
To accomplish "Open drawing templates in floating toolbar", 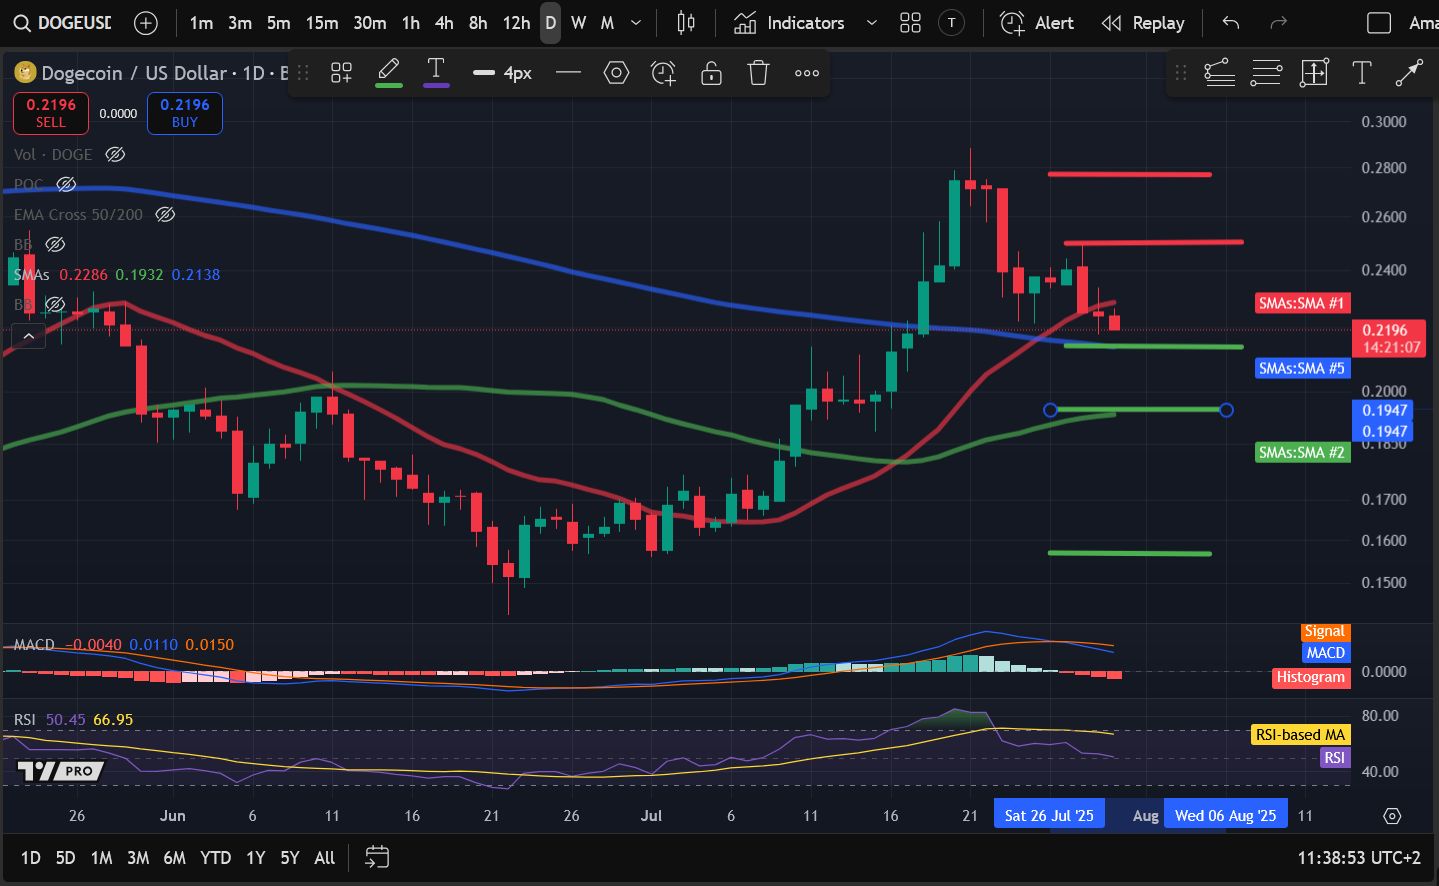I will (x=342, y=73).
